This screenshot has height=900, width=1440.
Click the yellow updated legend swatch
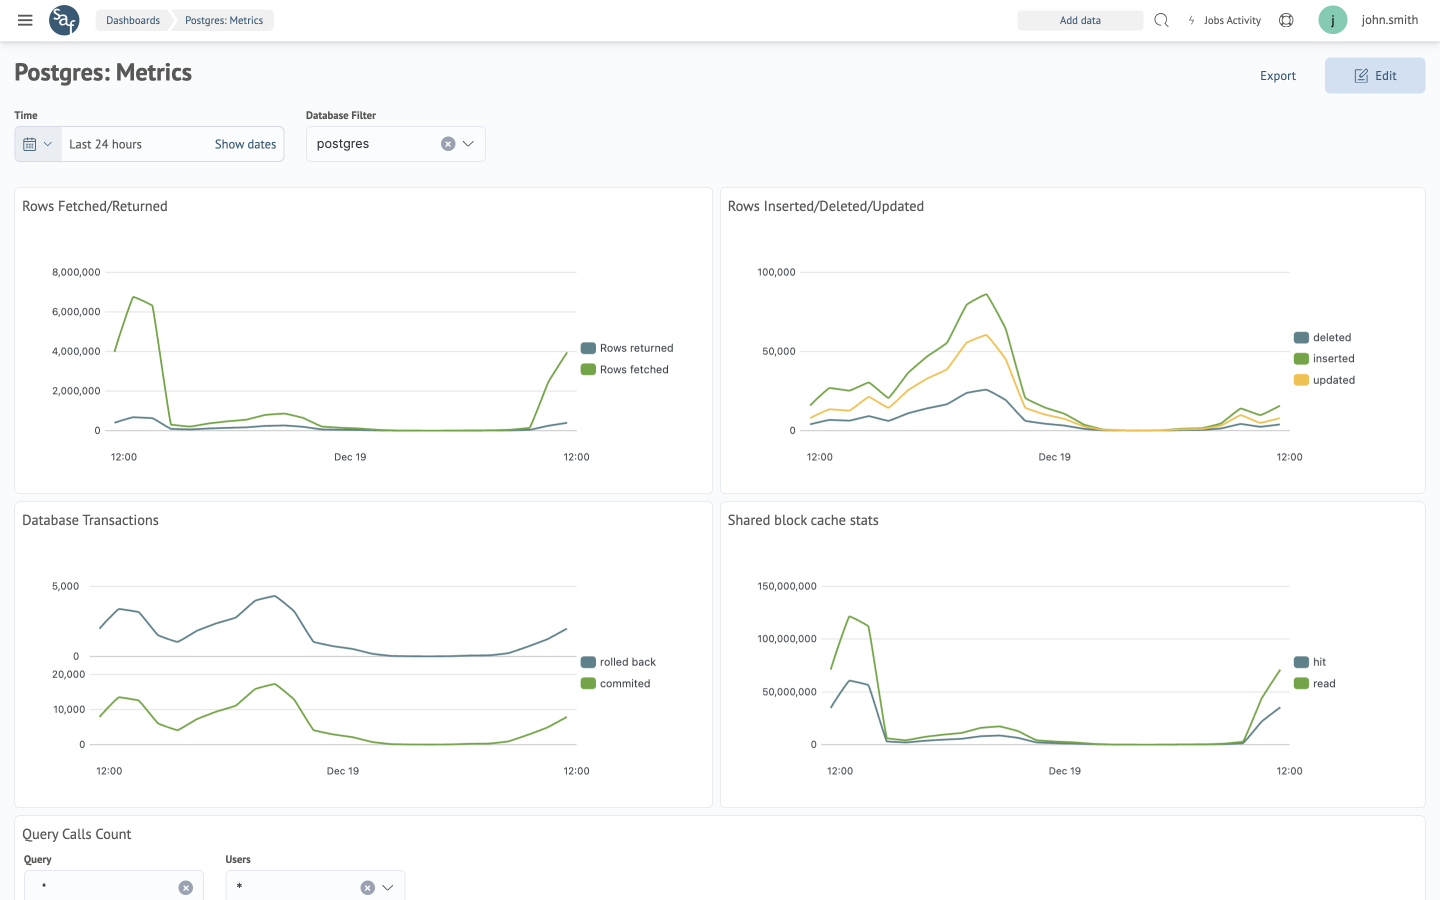(x=1301, y=380)
